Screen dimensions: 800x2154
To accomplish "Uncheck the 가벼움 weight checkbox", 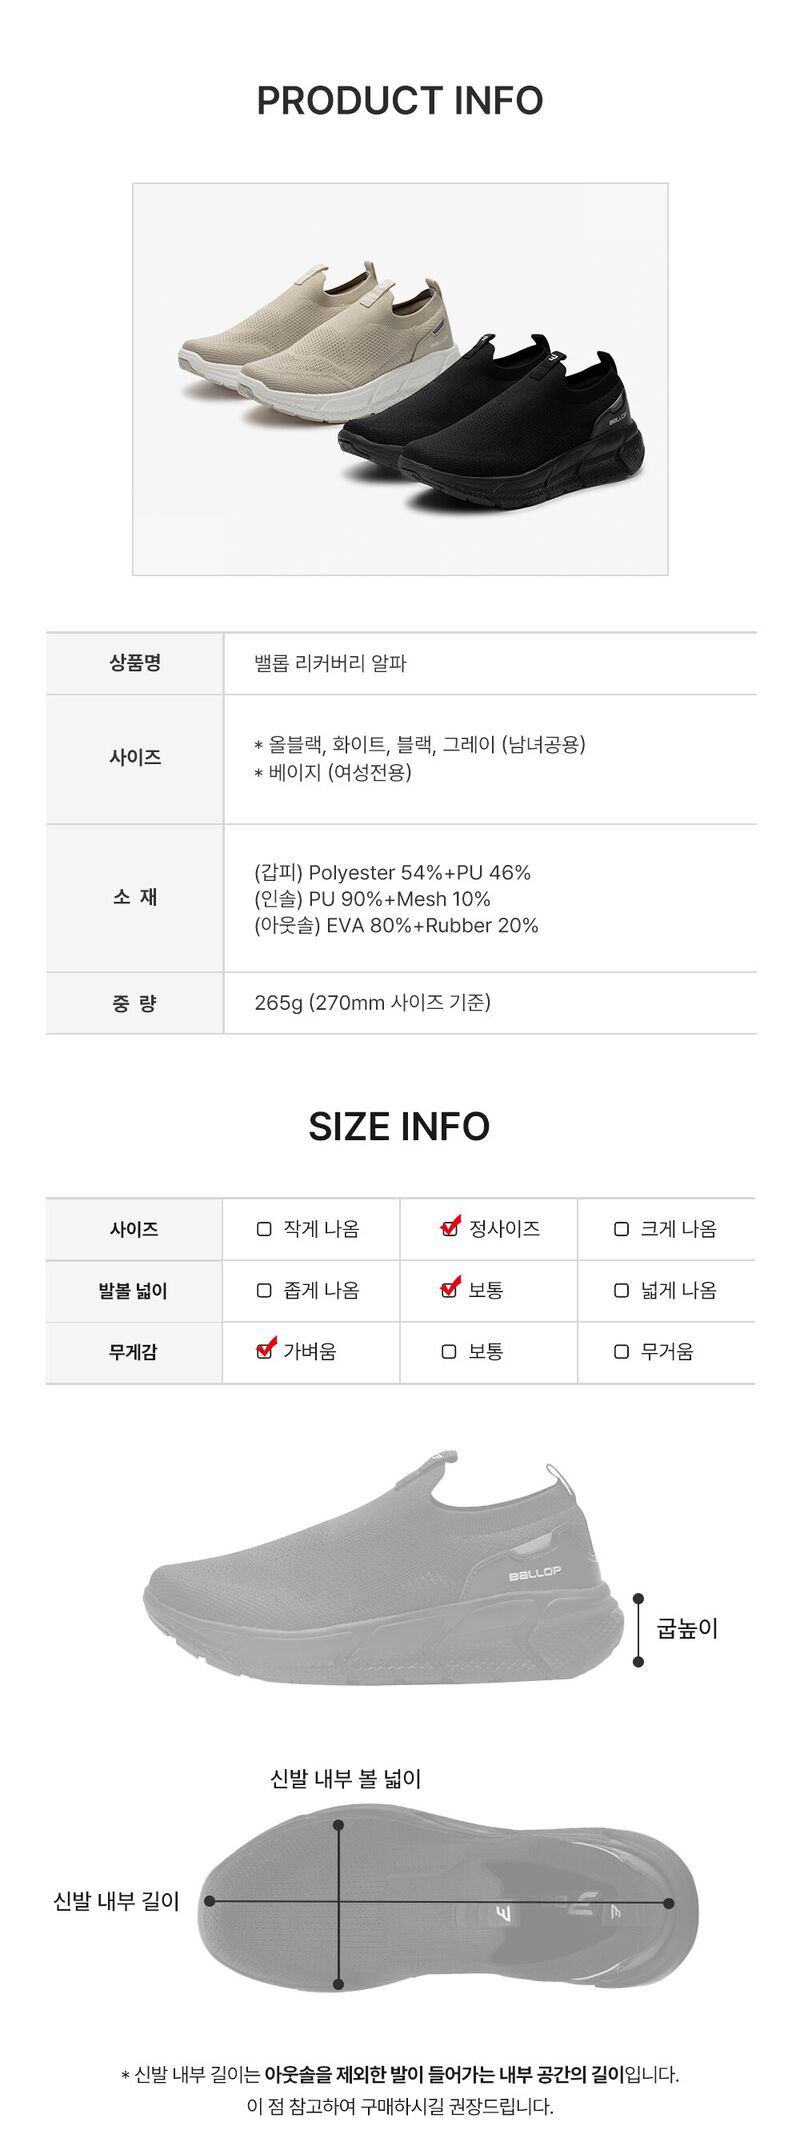I will click(x=264, y=1352).
